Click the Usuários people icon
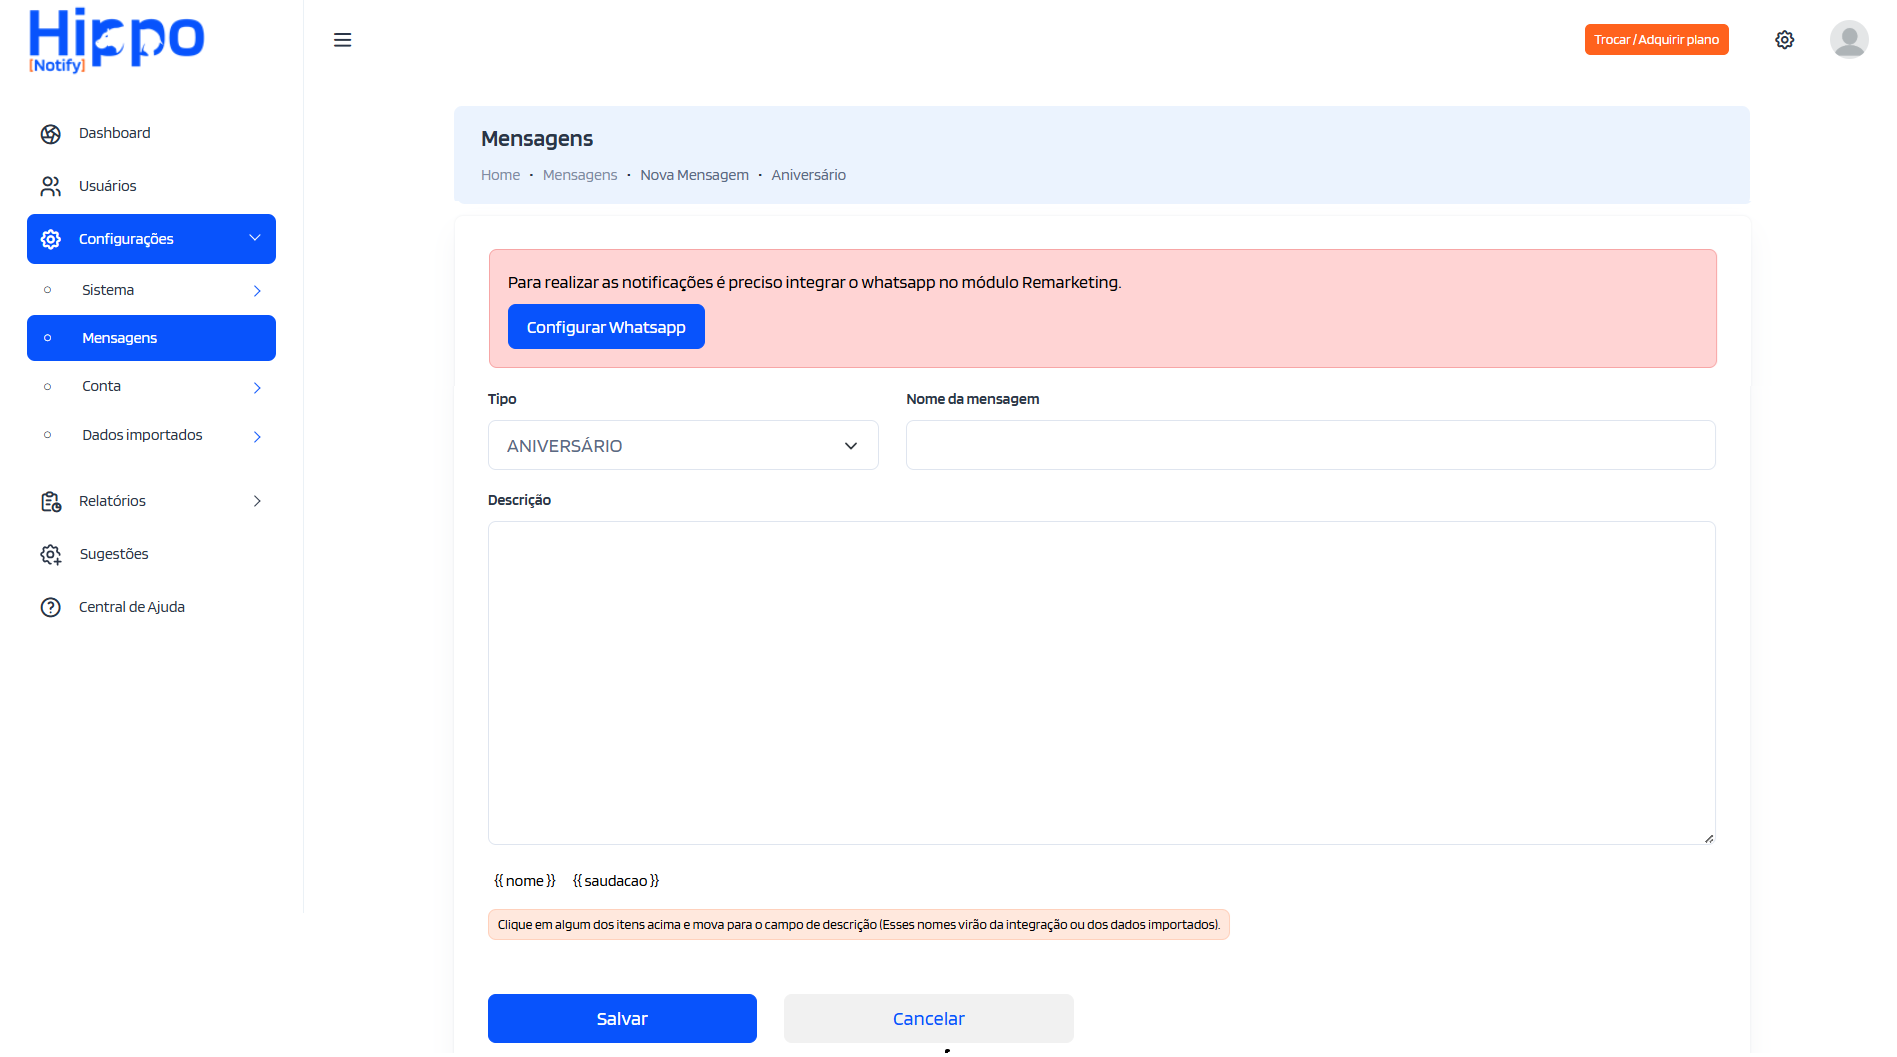This screenshot has width=1897, height=1057. coord(50,187)
